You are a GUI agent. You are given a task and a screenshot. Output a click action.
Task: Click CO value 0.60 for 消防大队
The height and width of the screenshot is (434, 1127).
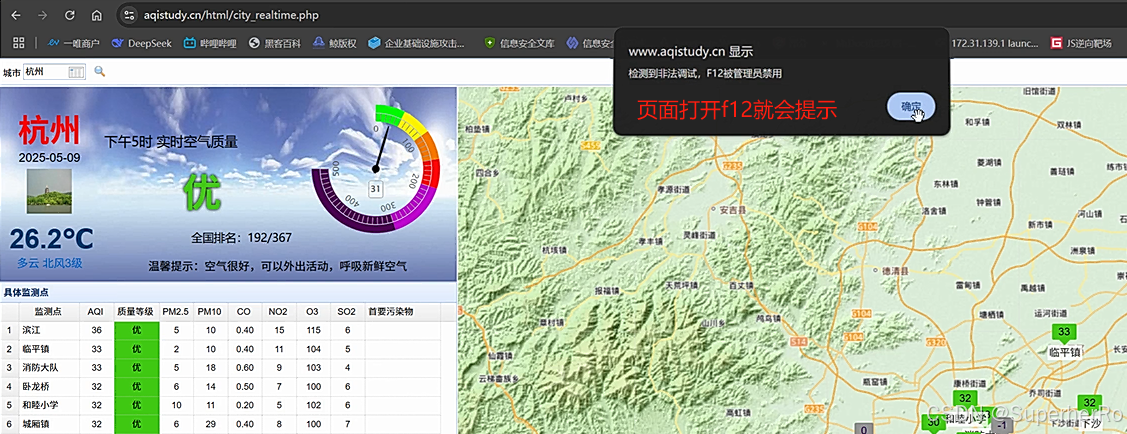pyautogui.click(x=244, y=368)
